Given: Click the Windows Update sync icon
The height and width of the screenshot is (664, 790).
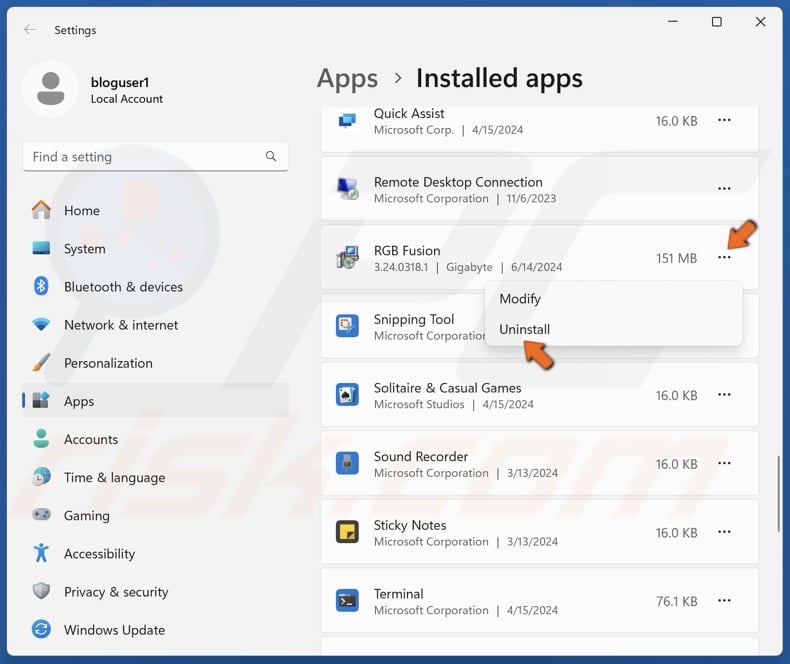Looking at the screenshot, I should pos(41,629).
